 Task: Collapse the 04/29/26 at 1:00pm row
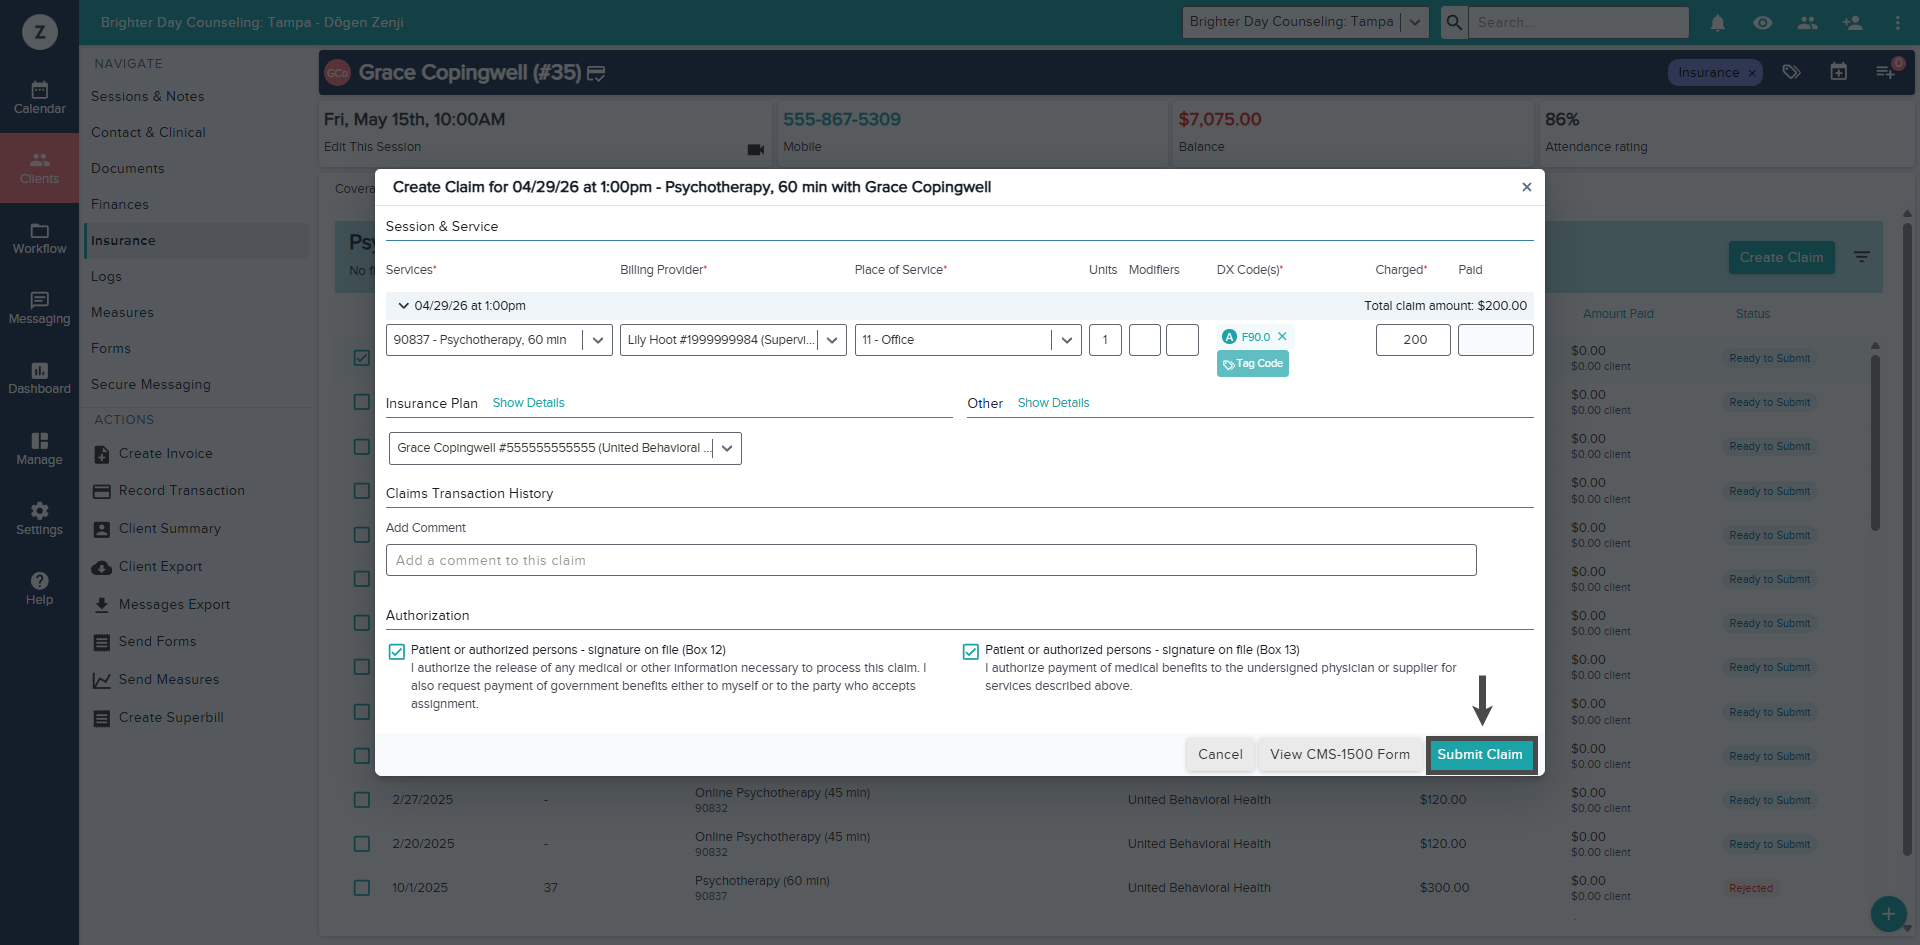(404, 306)
